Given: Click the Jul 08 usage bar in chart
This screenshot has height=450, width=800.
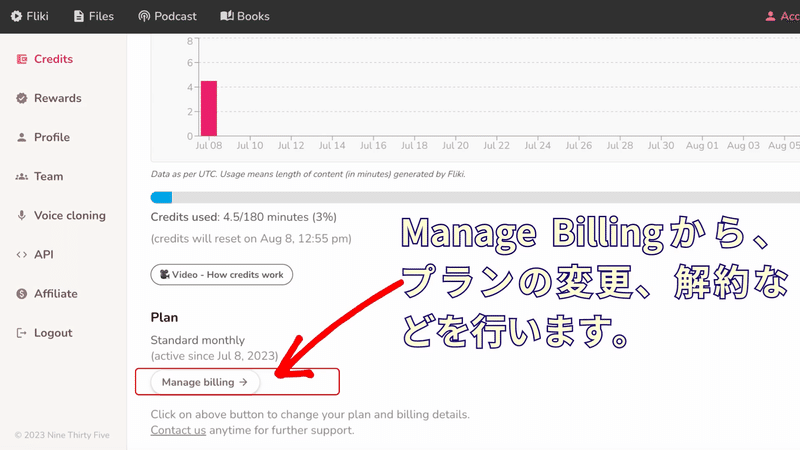Looking at the screenshot, I should pyautogui.click(x=209, y=108).
